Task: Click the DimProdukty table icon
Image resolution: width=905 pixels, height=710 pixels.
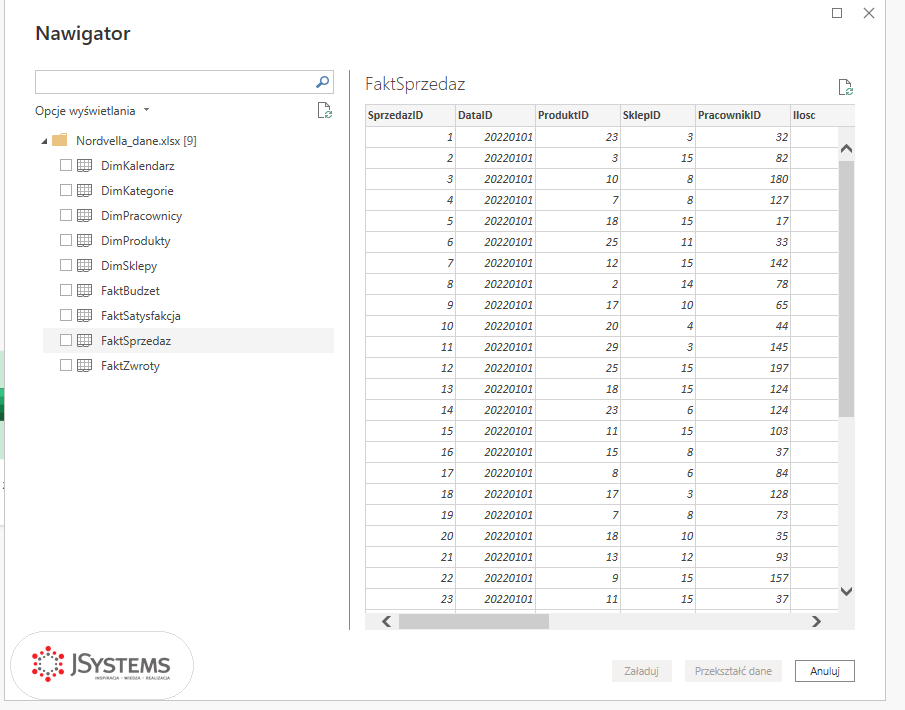Action: coord(84,240)
